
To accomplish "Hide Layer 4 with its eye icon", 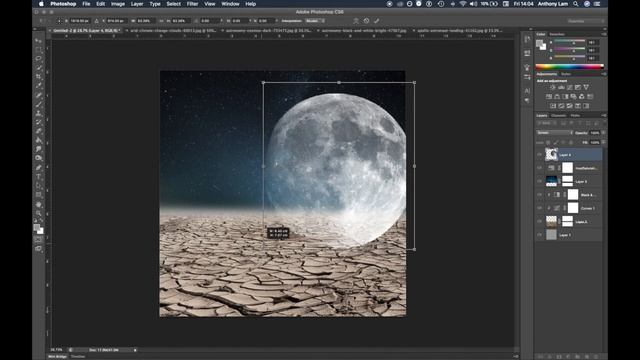I will (540, 155).
